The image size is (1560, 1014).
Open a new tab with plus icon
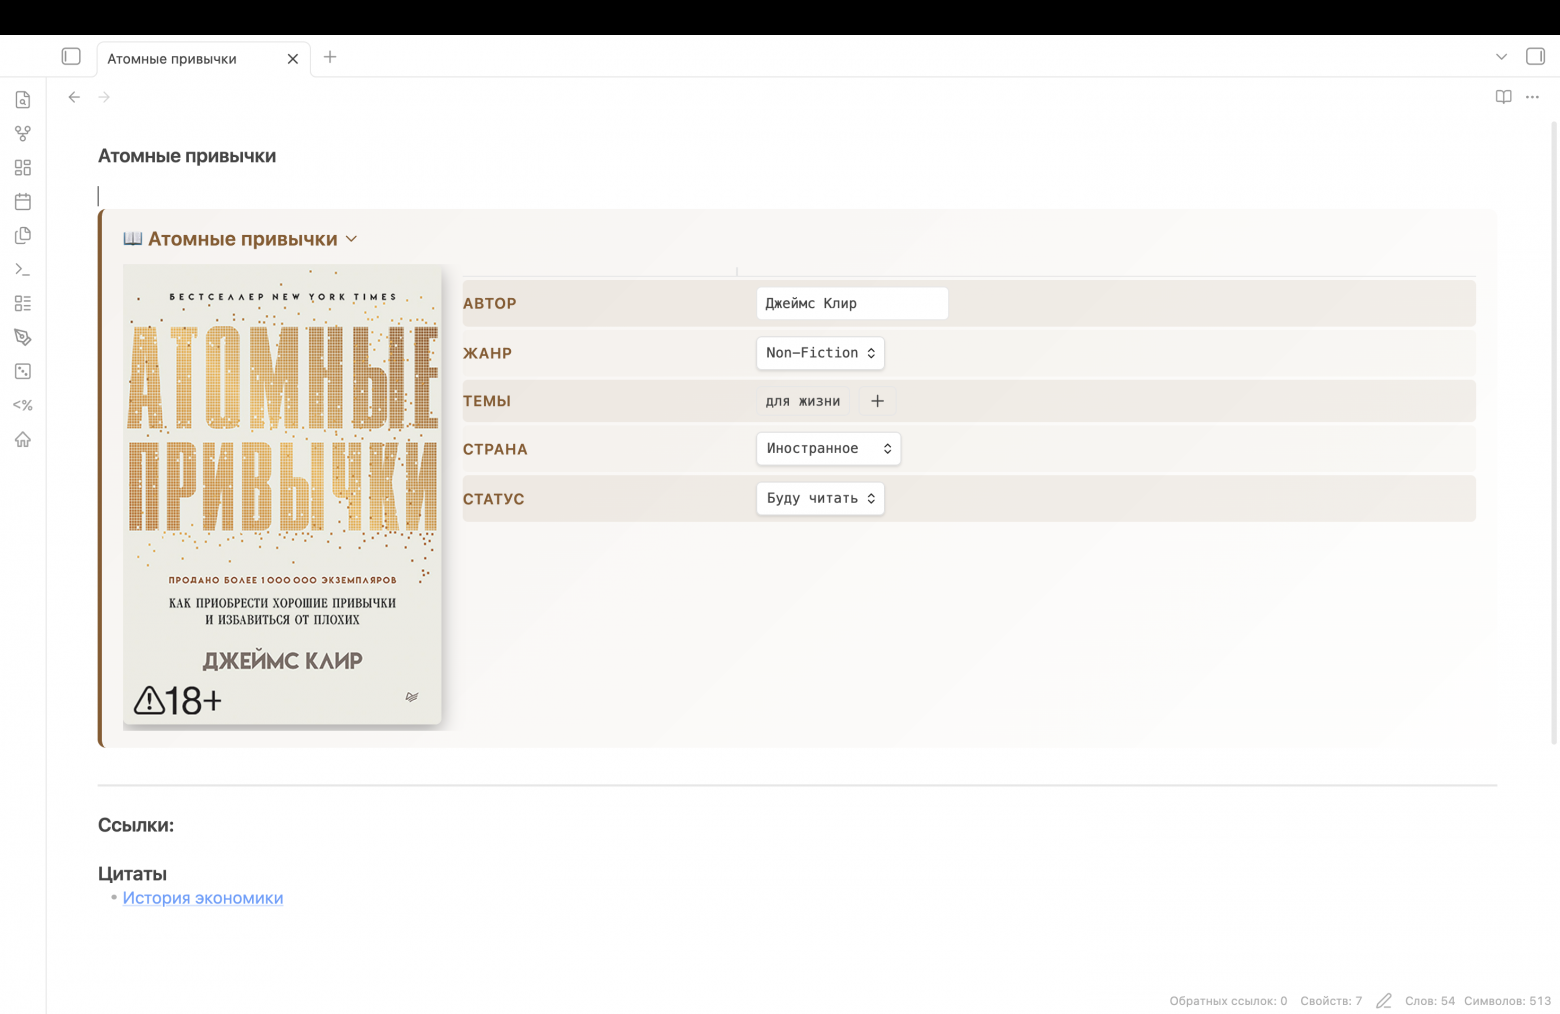point(330,57)
